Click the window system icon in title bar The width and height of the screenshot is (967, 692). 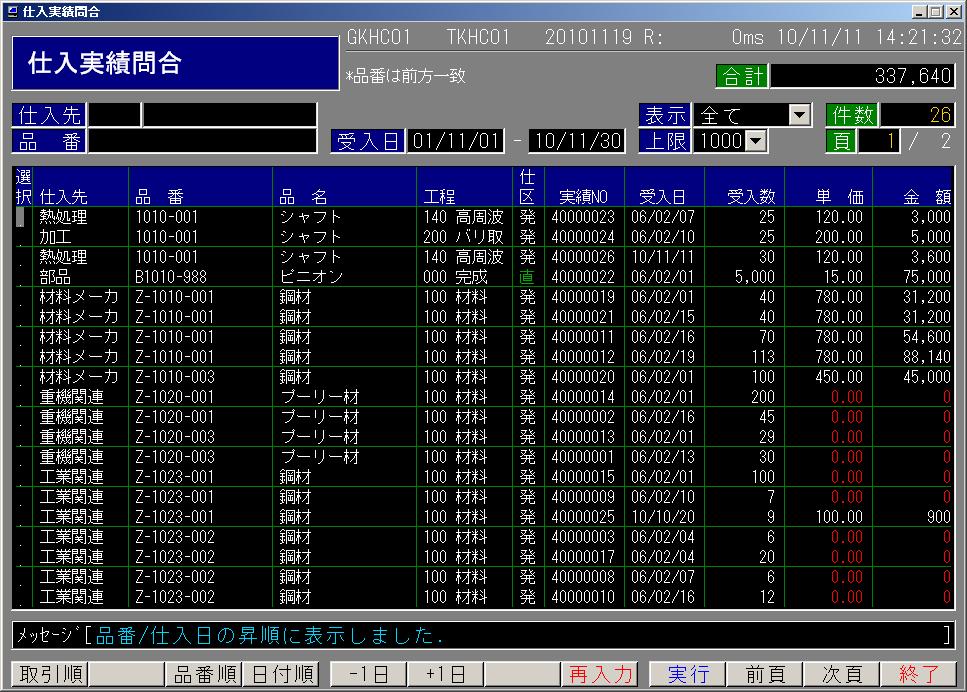click(12, 11)
